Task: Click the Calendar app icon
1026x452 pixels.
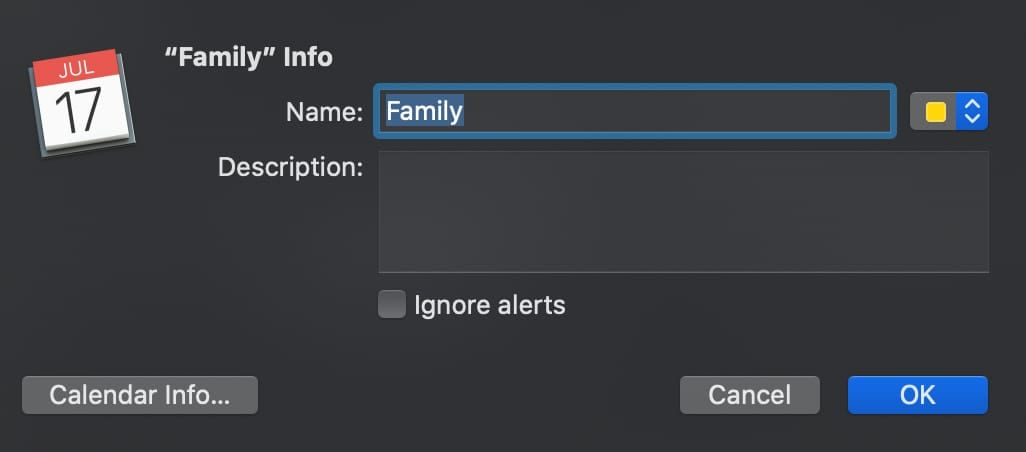Action: click(x=82, y=105)
